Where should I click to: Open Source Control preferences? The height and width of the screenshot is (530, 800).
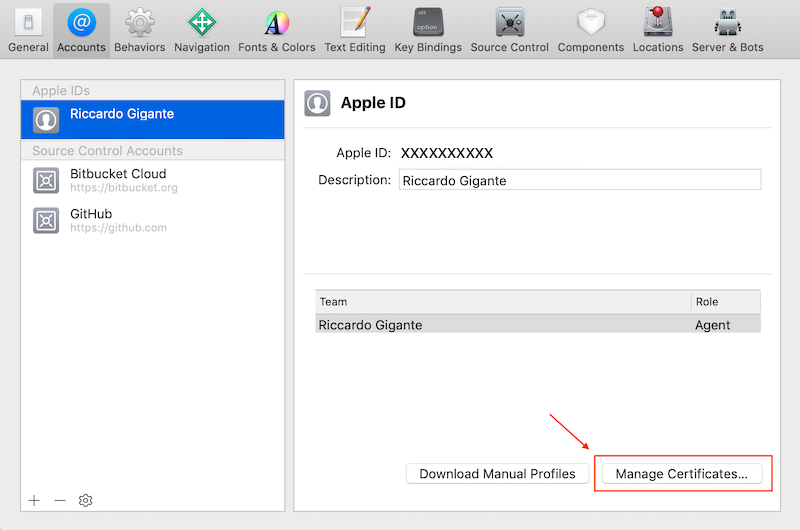pos(509,30)
